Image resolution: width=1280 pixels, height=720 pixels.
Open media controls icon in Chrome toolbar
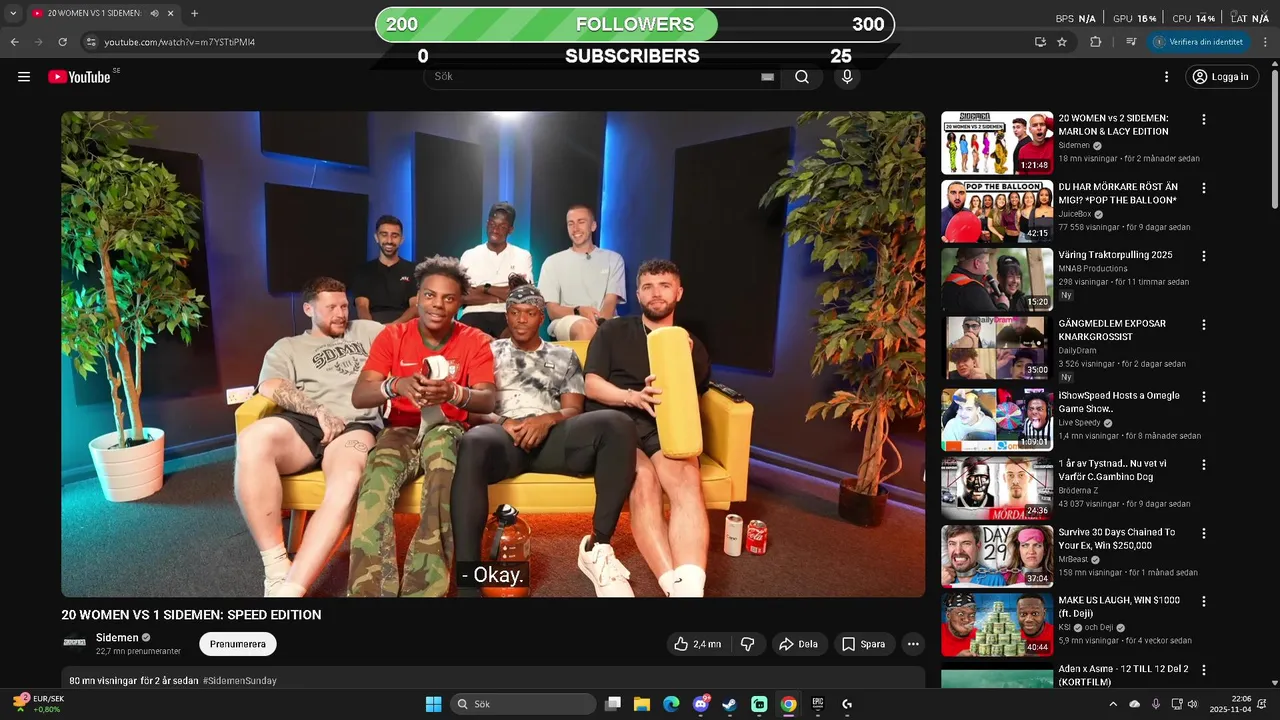click(1131, 42)
